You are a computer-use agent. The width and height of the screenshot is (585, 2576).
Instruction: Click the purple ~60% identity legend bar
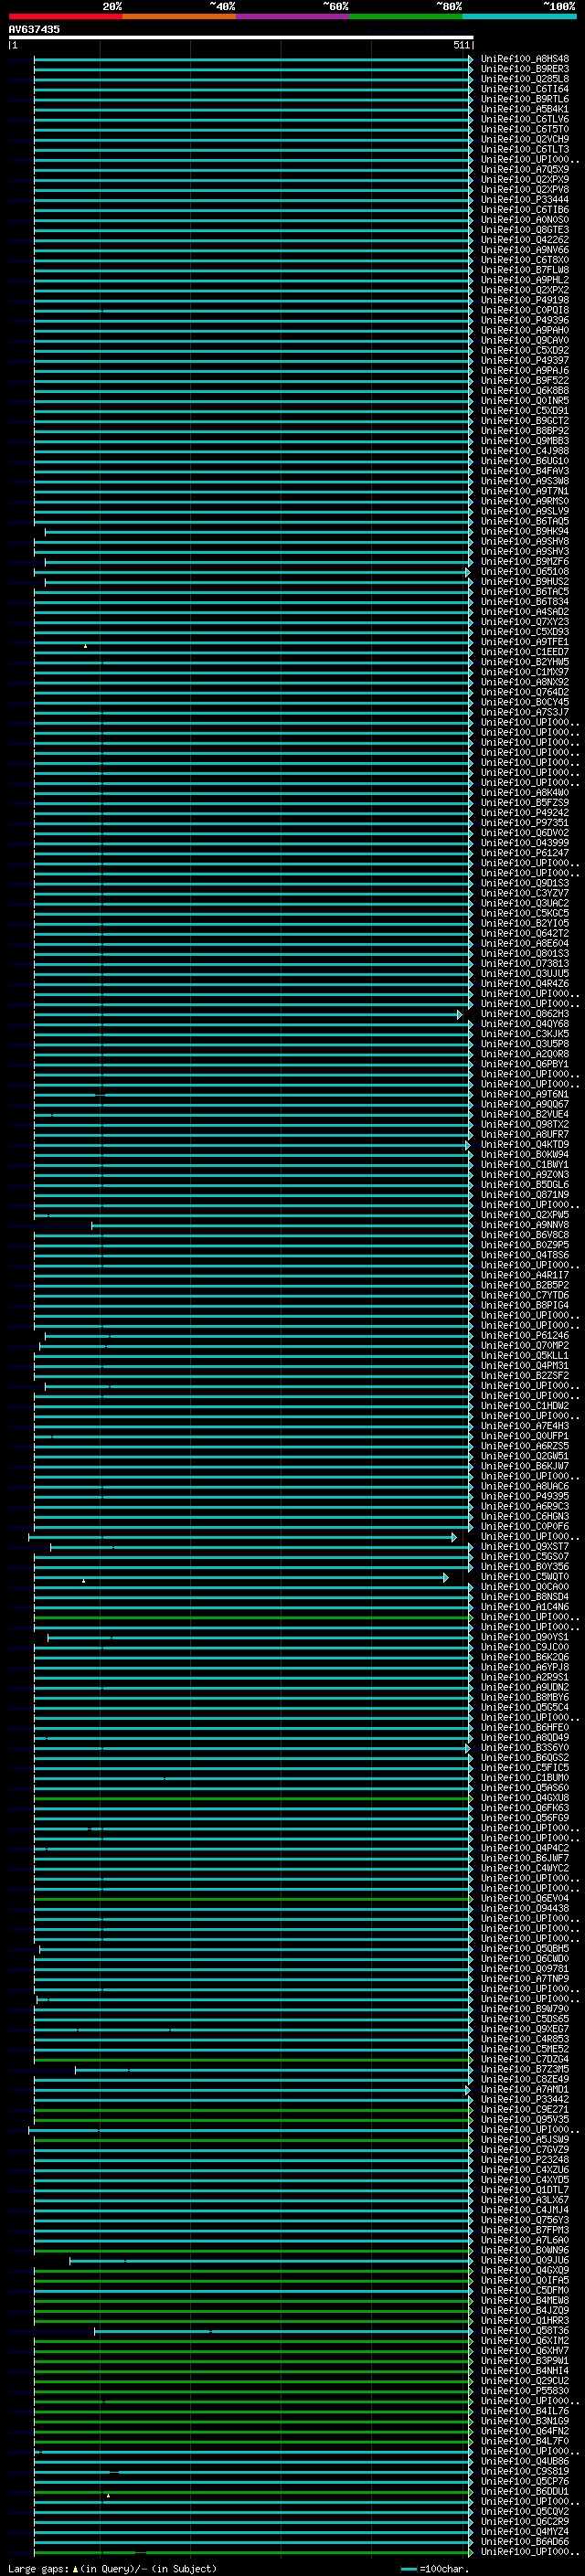click(x=292, y=16)
